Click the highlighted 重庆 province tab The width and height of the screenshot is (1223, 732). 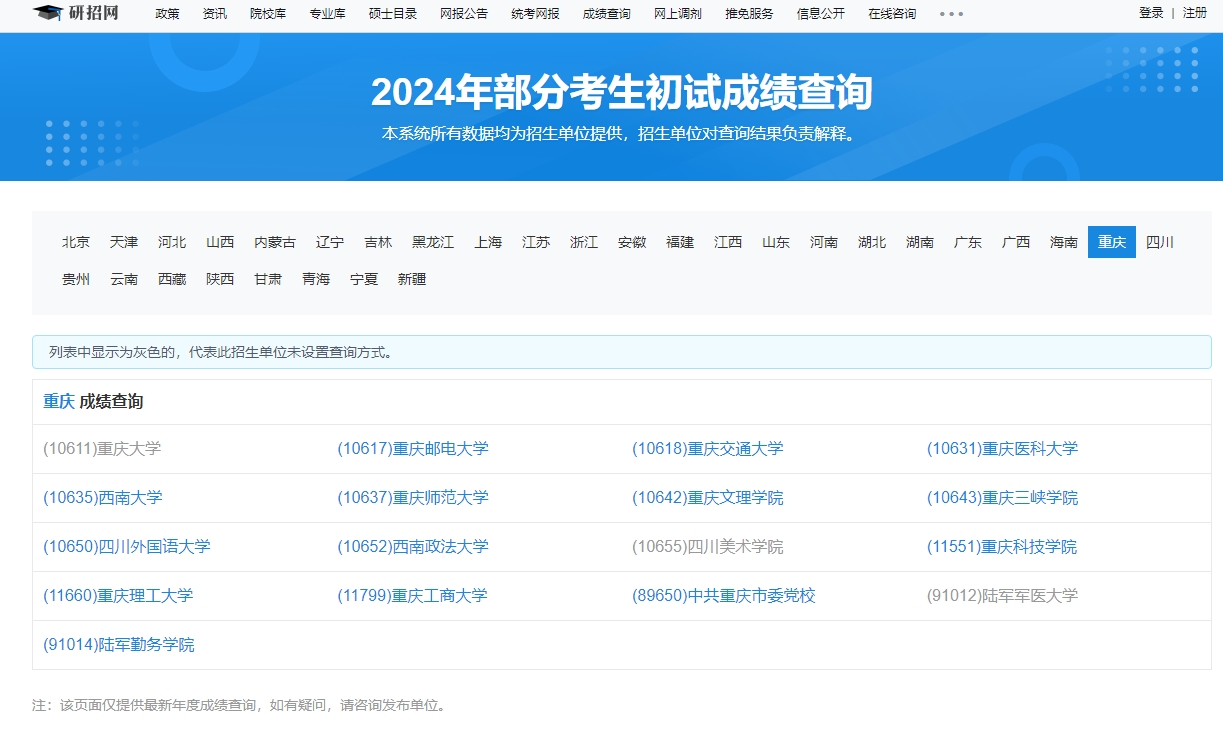point(1112,242)
